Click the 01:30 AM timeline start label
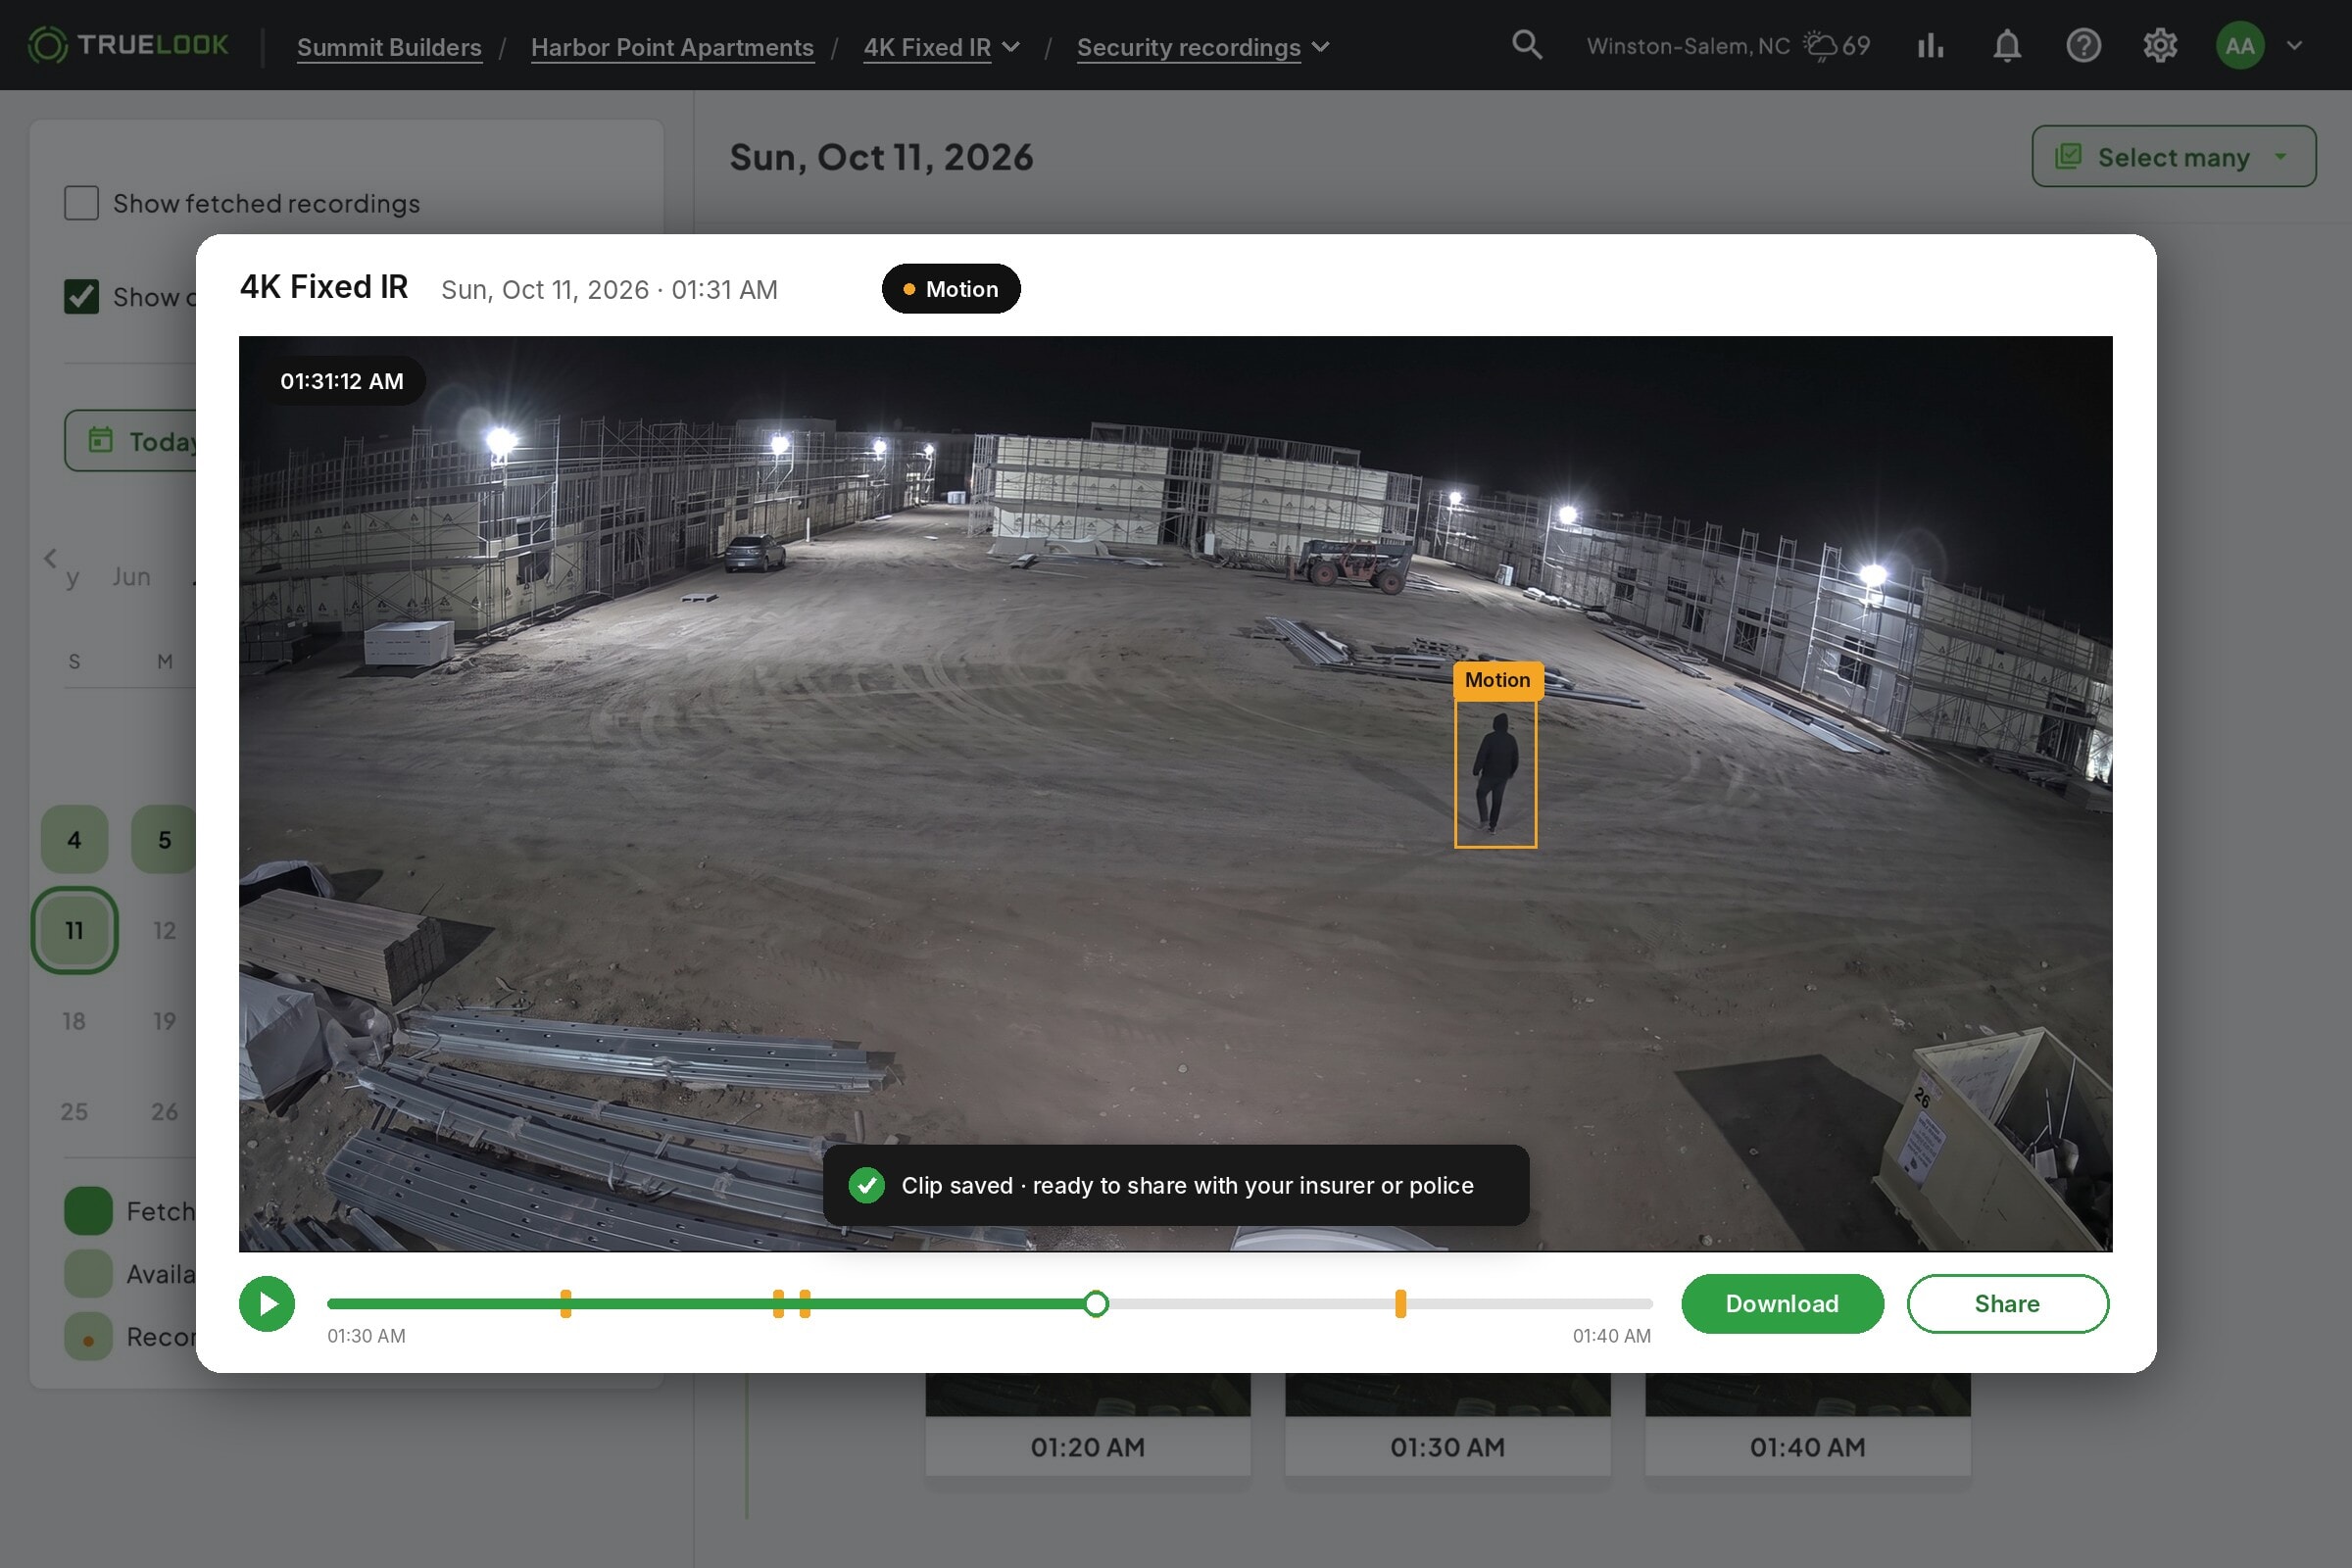This screenshot has height=1568, width=2352. 366,1336
